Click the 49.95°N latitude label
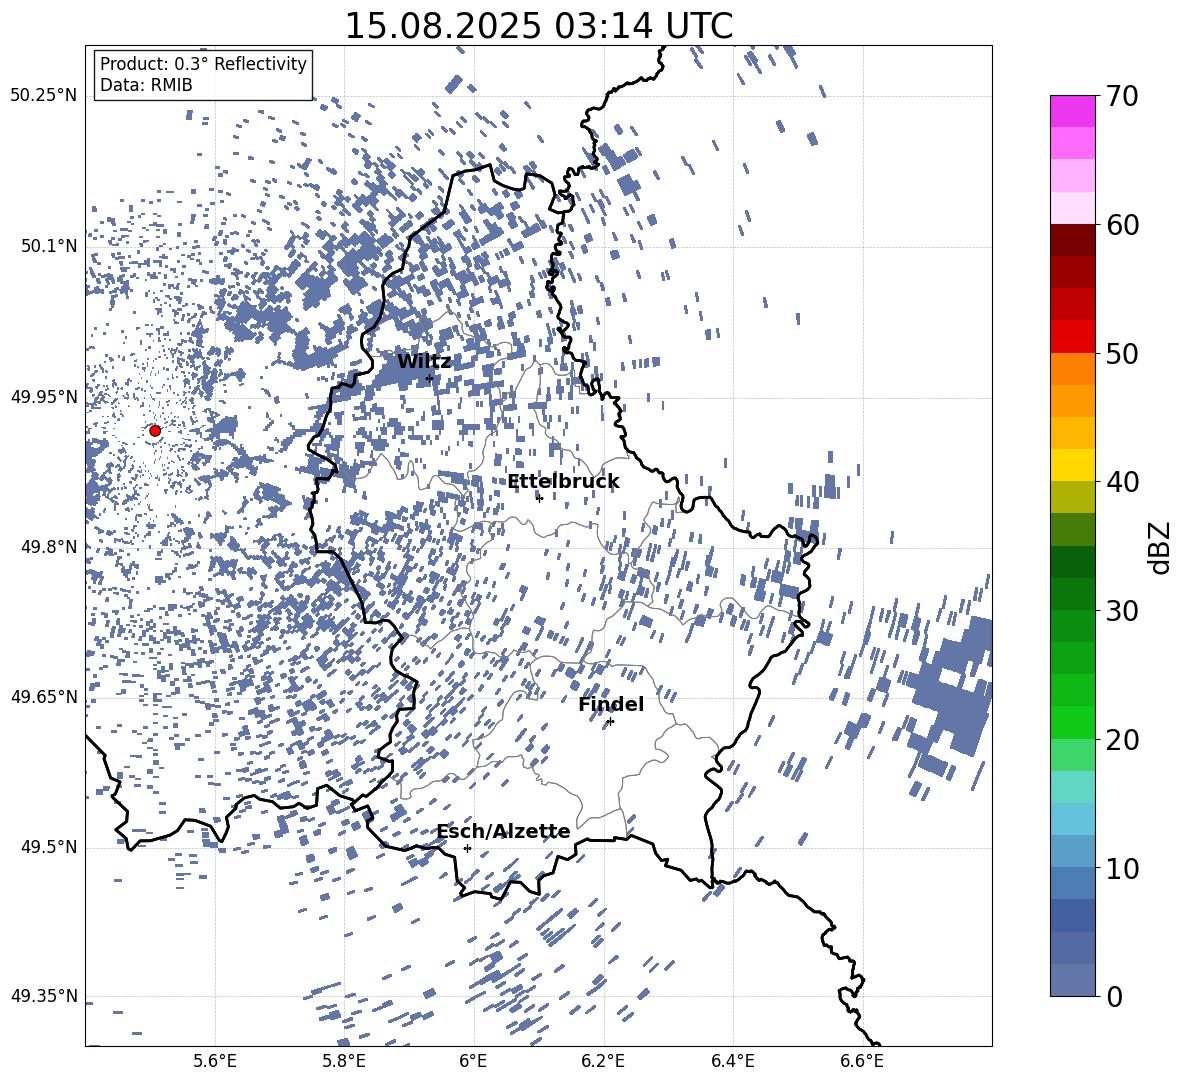Image resolution: width=1184 pixels, height=1081 pixels. coord(44,397)
